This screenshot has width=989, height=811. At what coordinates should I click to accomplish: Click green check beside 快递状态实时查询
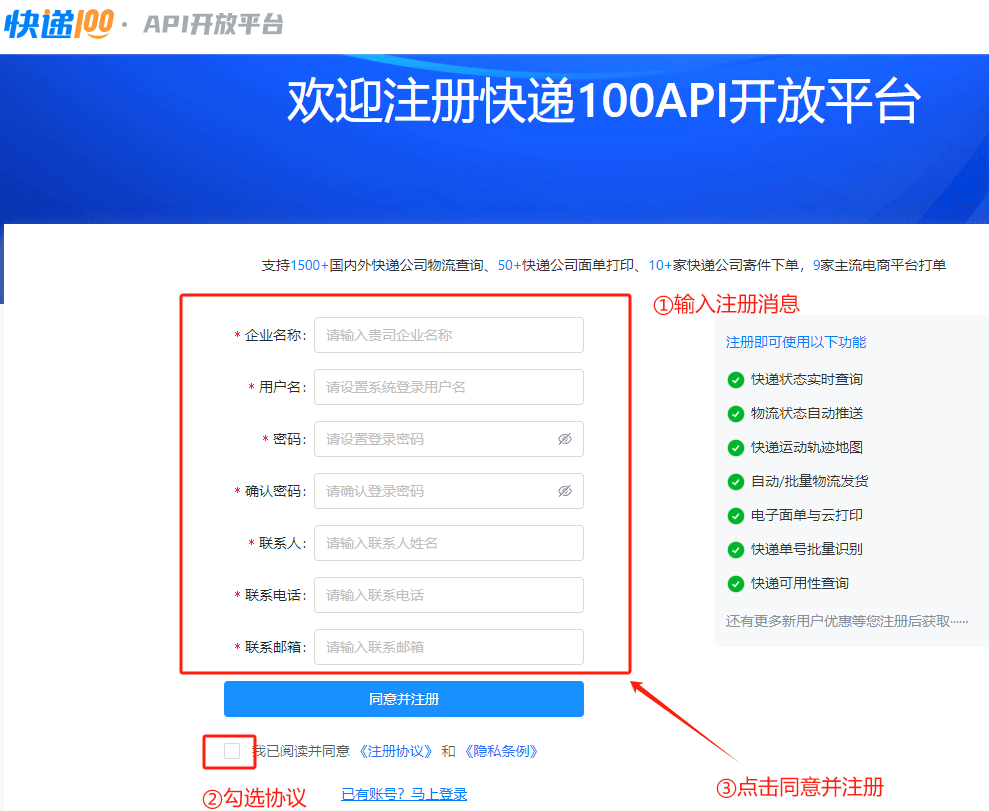tap(736, 380)
